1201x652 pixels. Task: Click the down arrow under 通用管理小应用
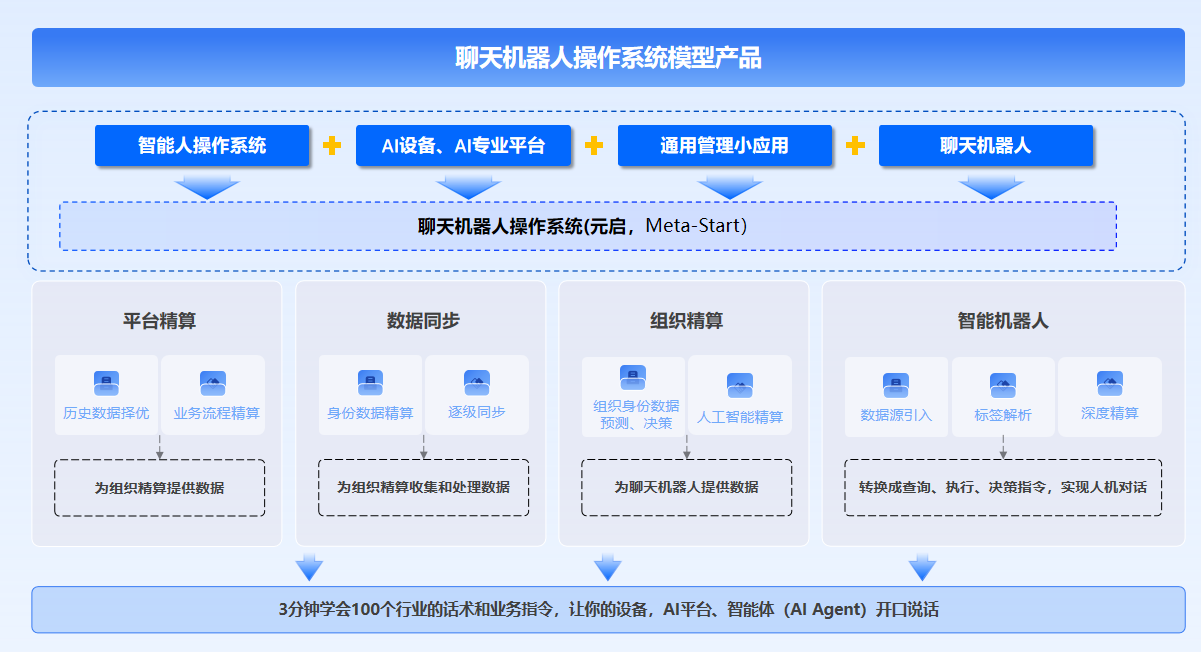pos(729,187)
